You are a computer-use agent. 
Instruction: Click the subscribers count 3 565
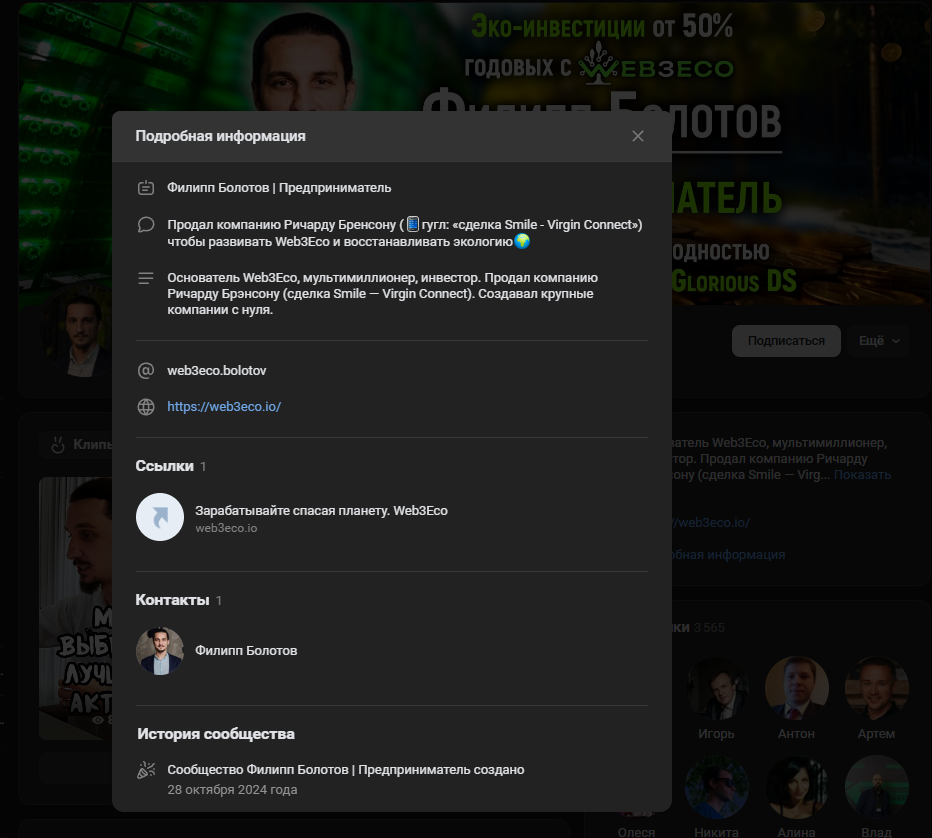[709, 628]
